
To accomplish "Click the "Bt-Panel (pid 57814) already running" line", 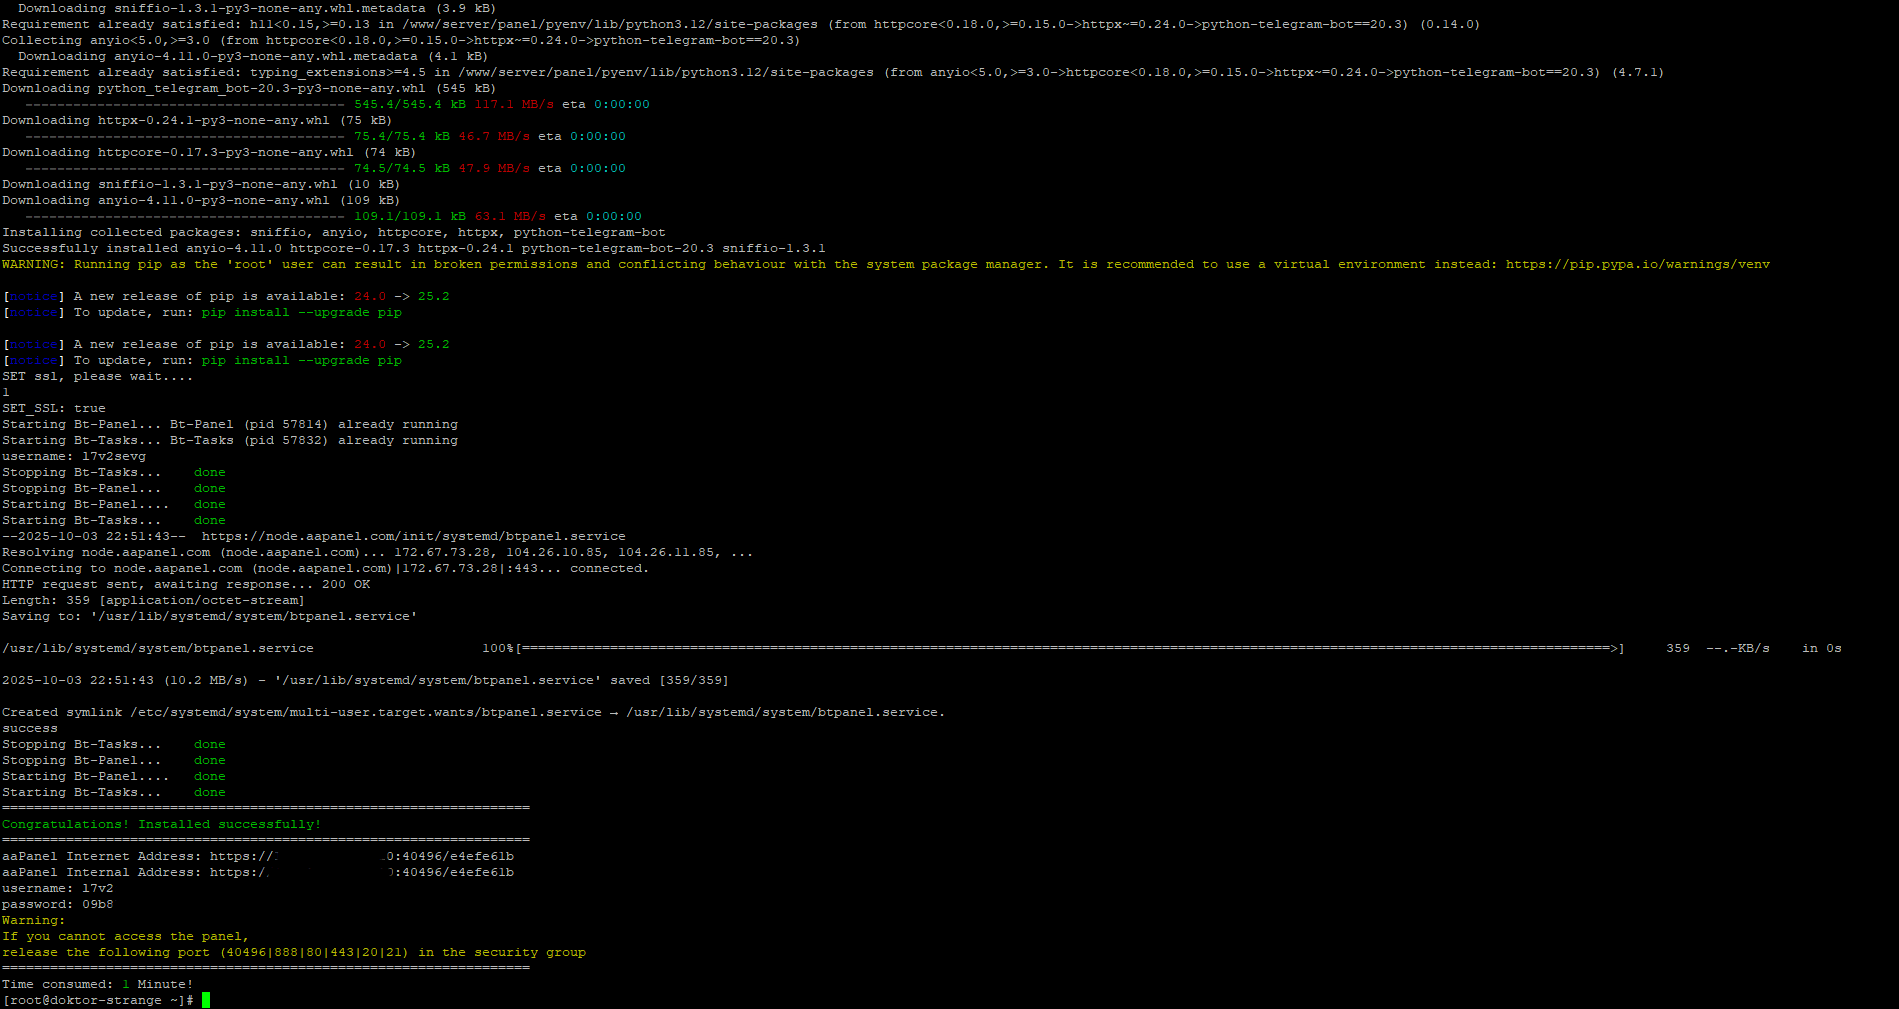I will click(230, 425).
